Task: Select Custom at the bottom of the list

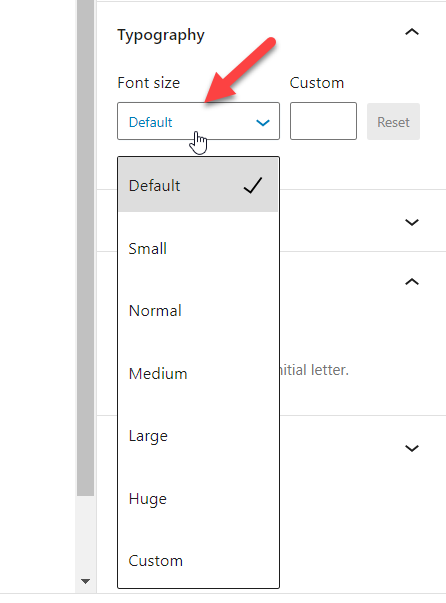Action: [x=198, y=561]
